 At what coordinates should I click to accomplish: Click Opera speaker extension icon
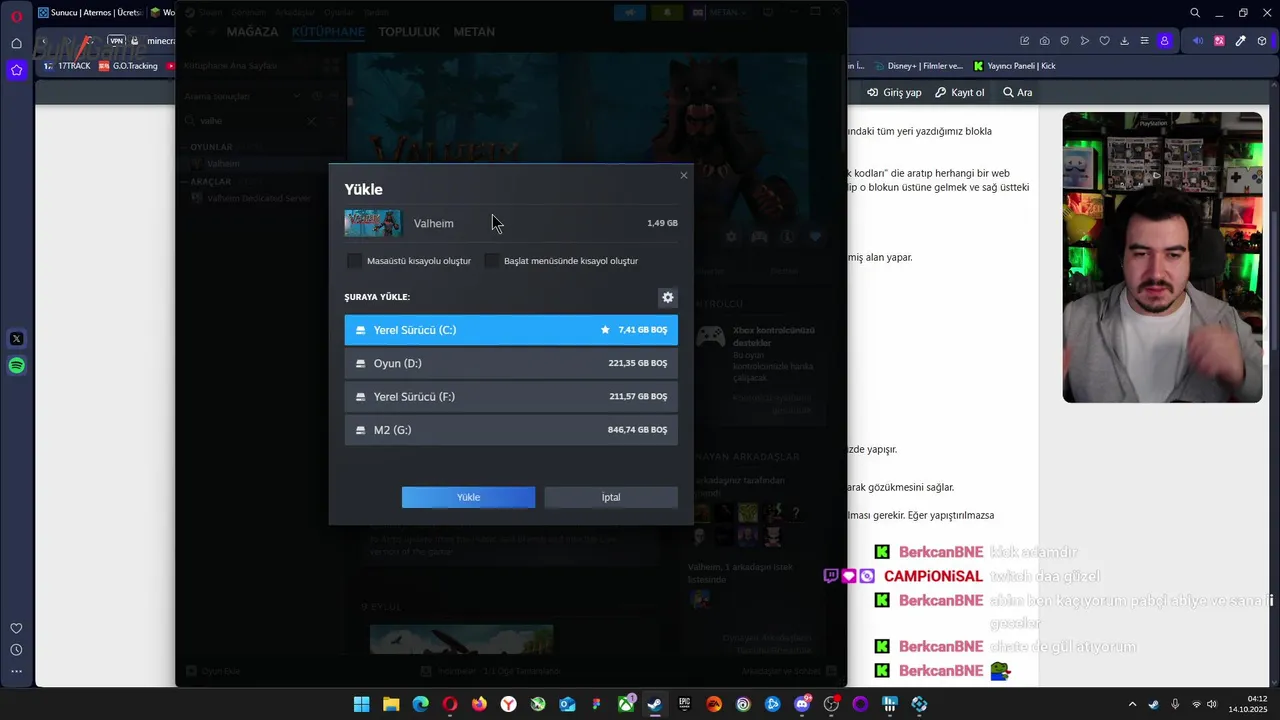(x=1199, y=41)
